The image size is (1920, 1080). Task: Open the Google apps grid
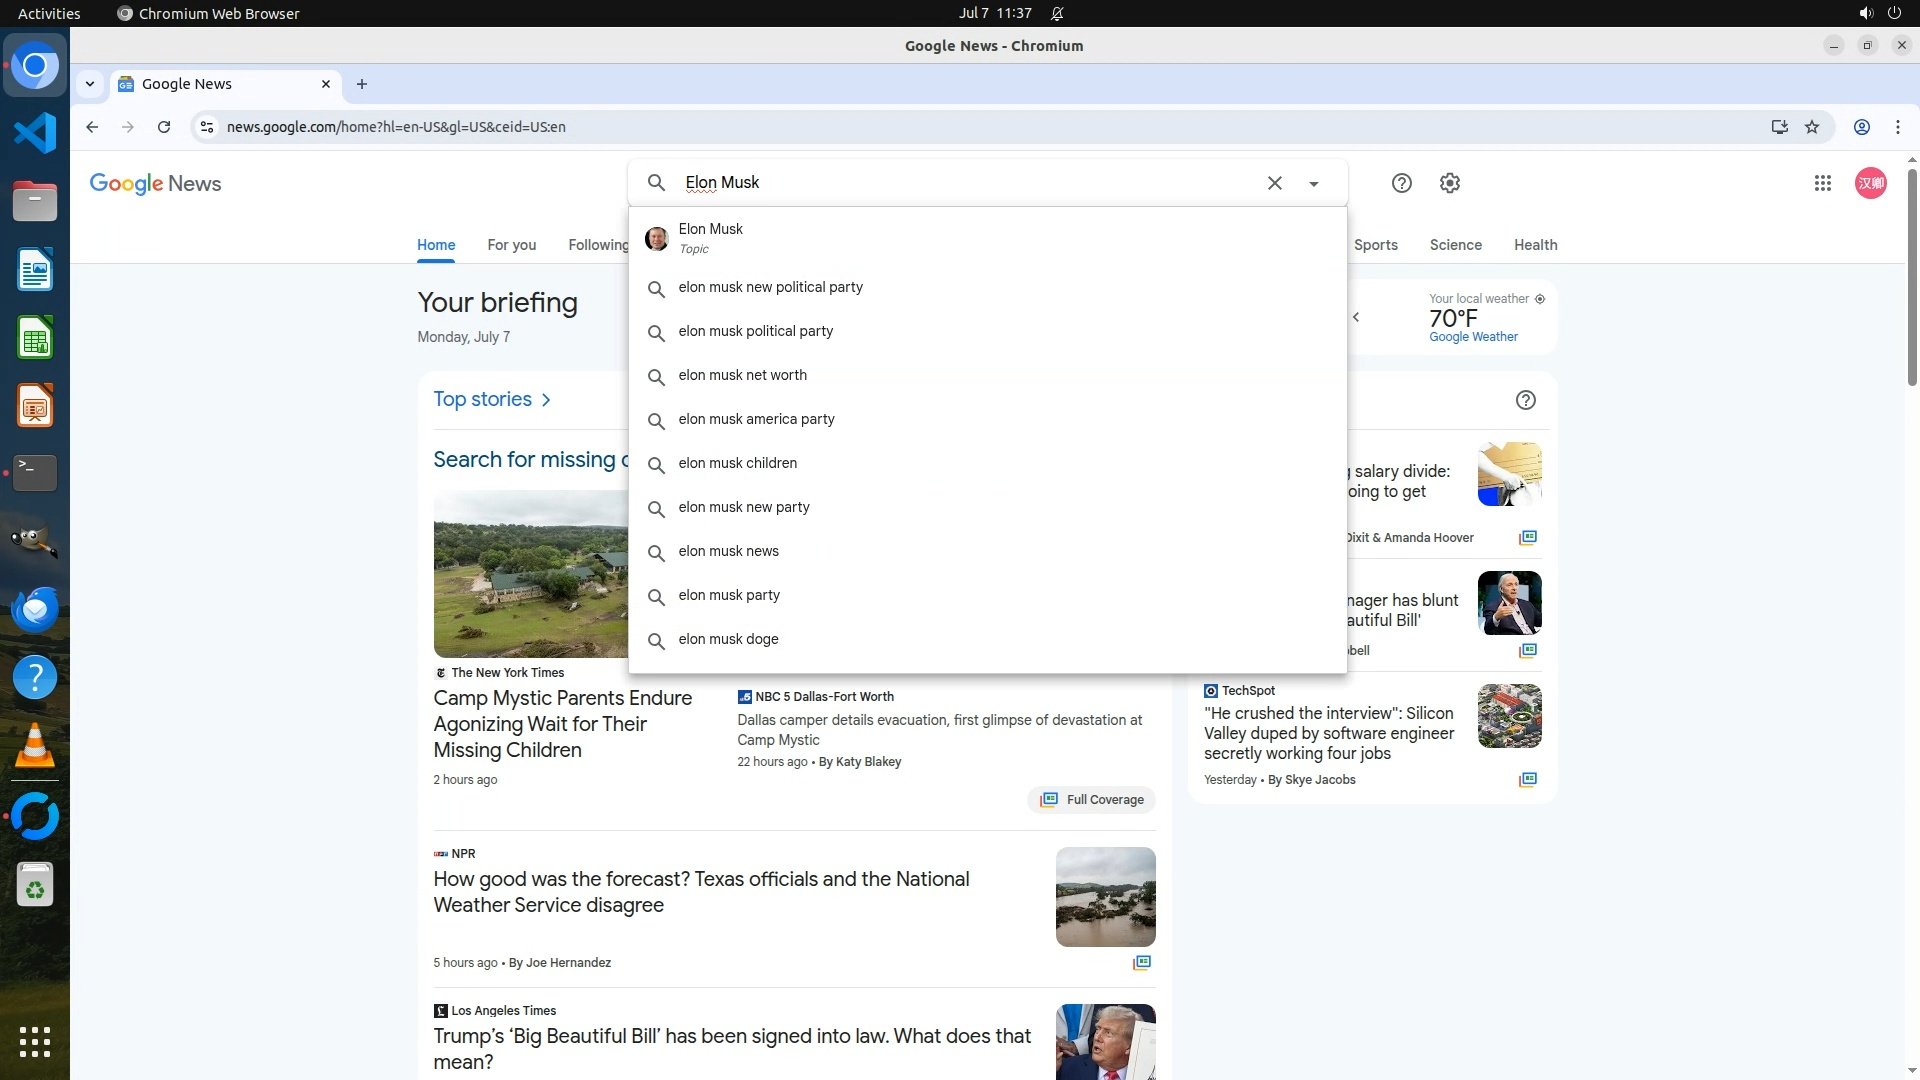pyautogui.click(x=1822, y=183)
